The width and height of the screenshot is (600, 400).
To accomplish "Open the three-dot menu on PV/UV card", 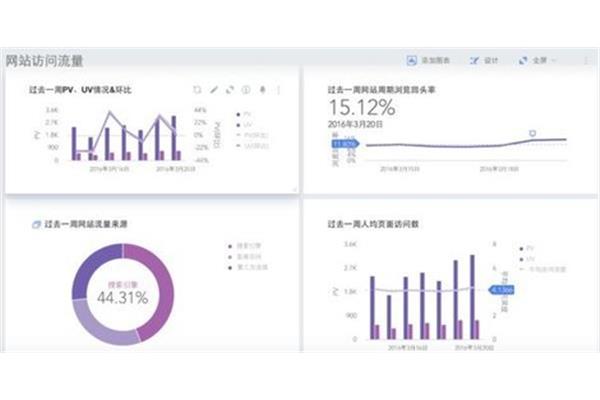I will click(279, 90).
